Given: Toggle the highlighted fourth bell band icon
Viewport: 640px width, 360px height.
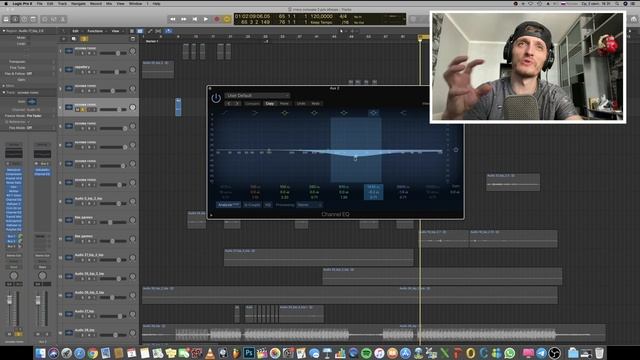Looking at the screenshot, I should (x=373, y=113).
